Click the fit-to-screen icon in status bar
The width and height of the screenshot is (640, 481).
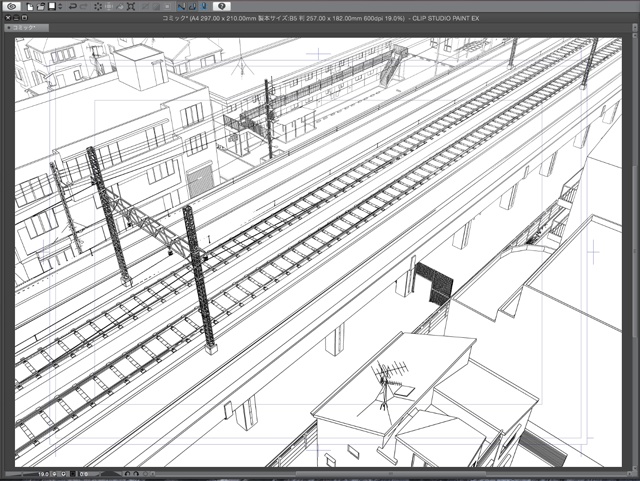(73, 474)
